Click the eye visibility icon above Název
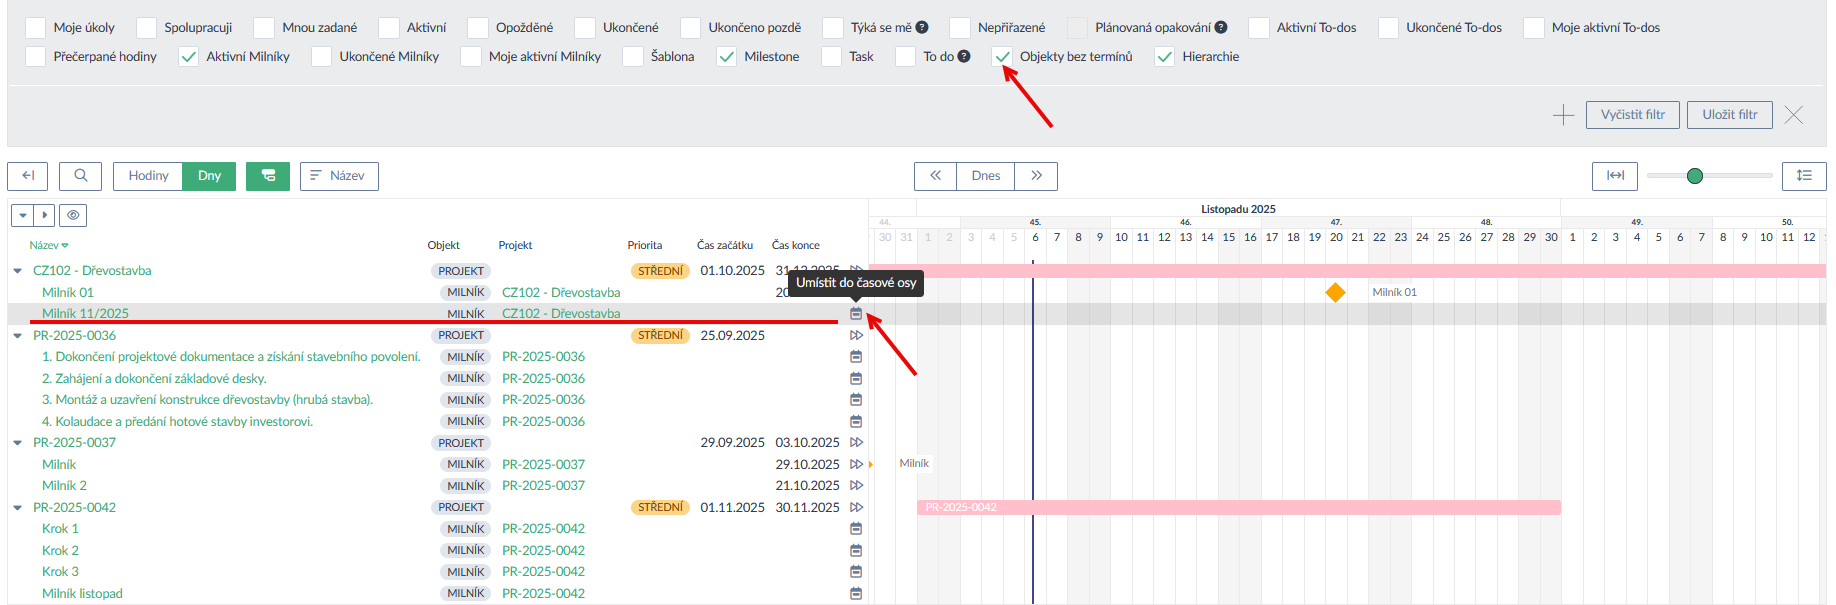The width and height of the screenshot is (1836, 605). tap(73, 215)
